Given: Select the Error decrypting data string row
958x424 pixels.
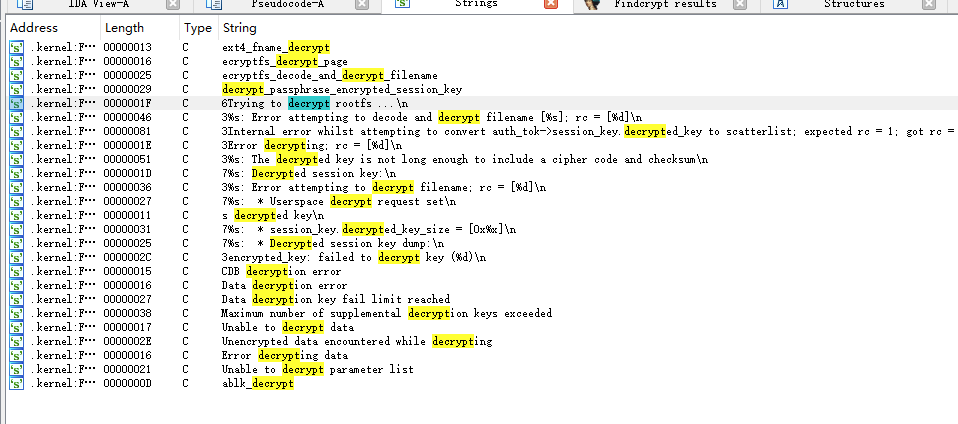Looking at the screenshot, I should pyautogui.click(x=285, y=355).
